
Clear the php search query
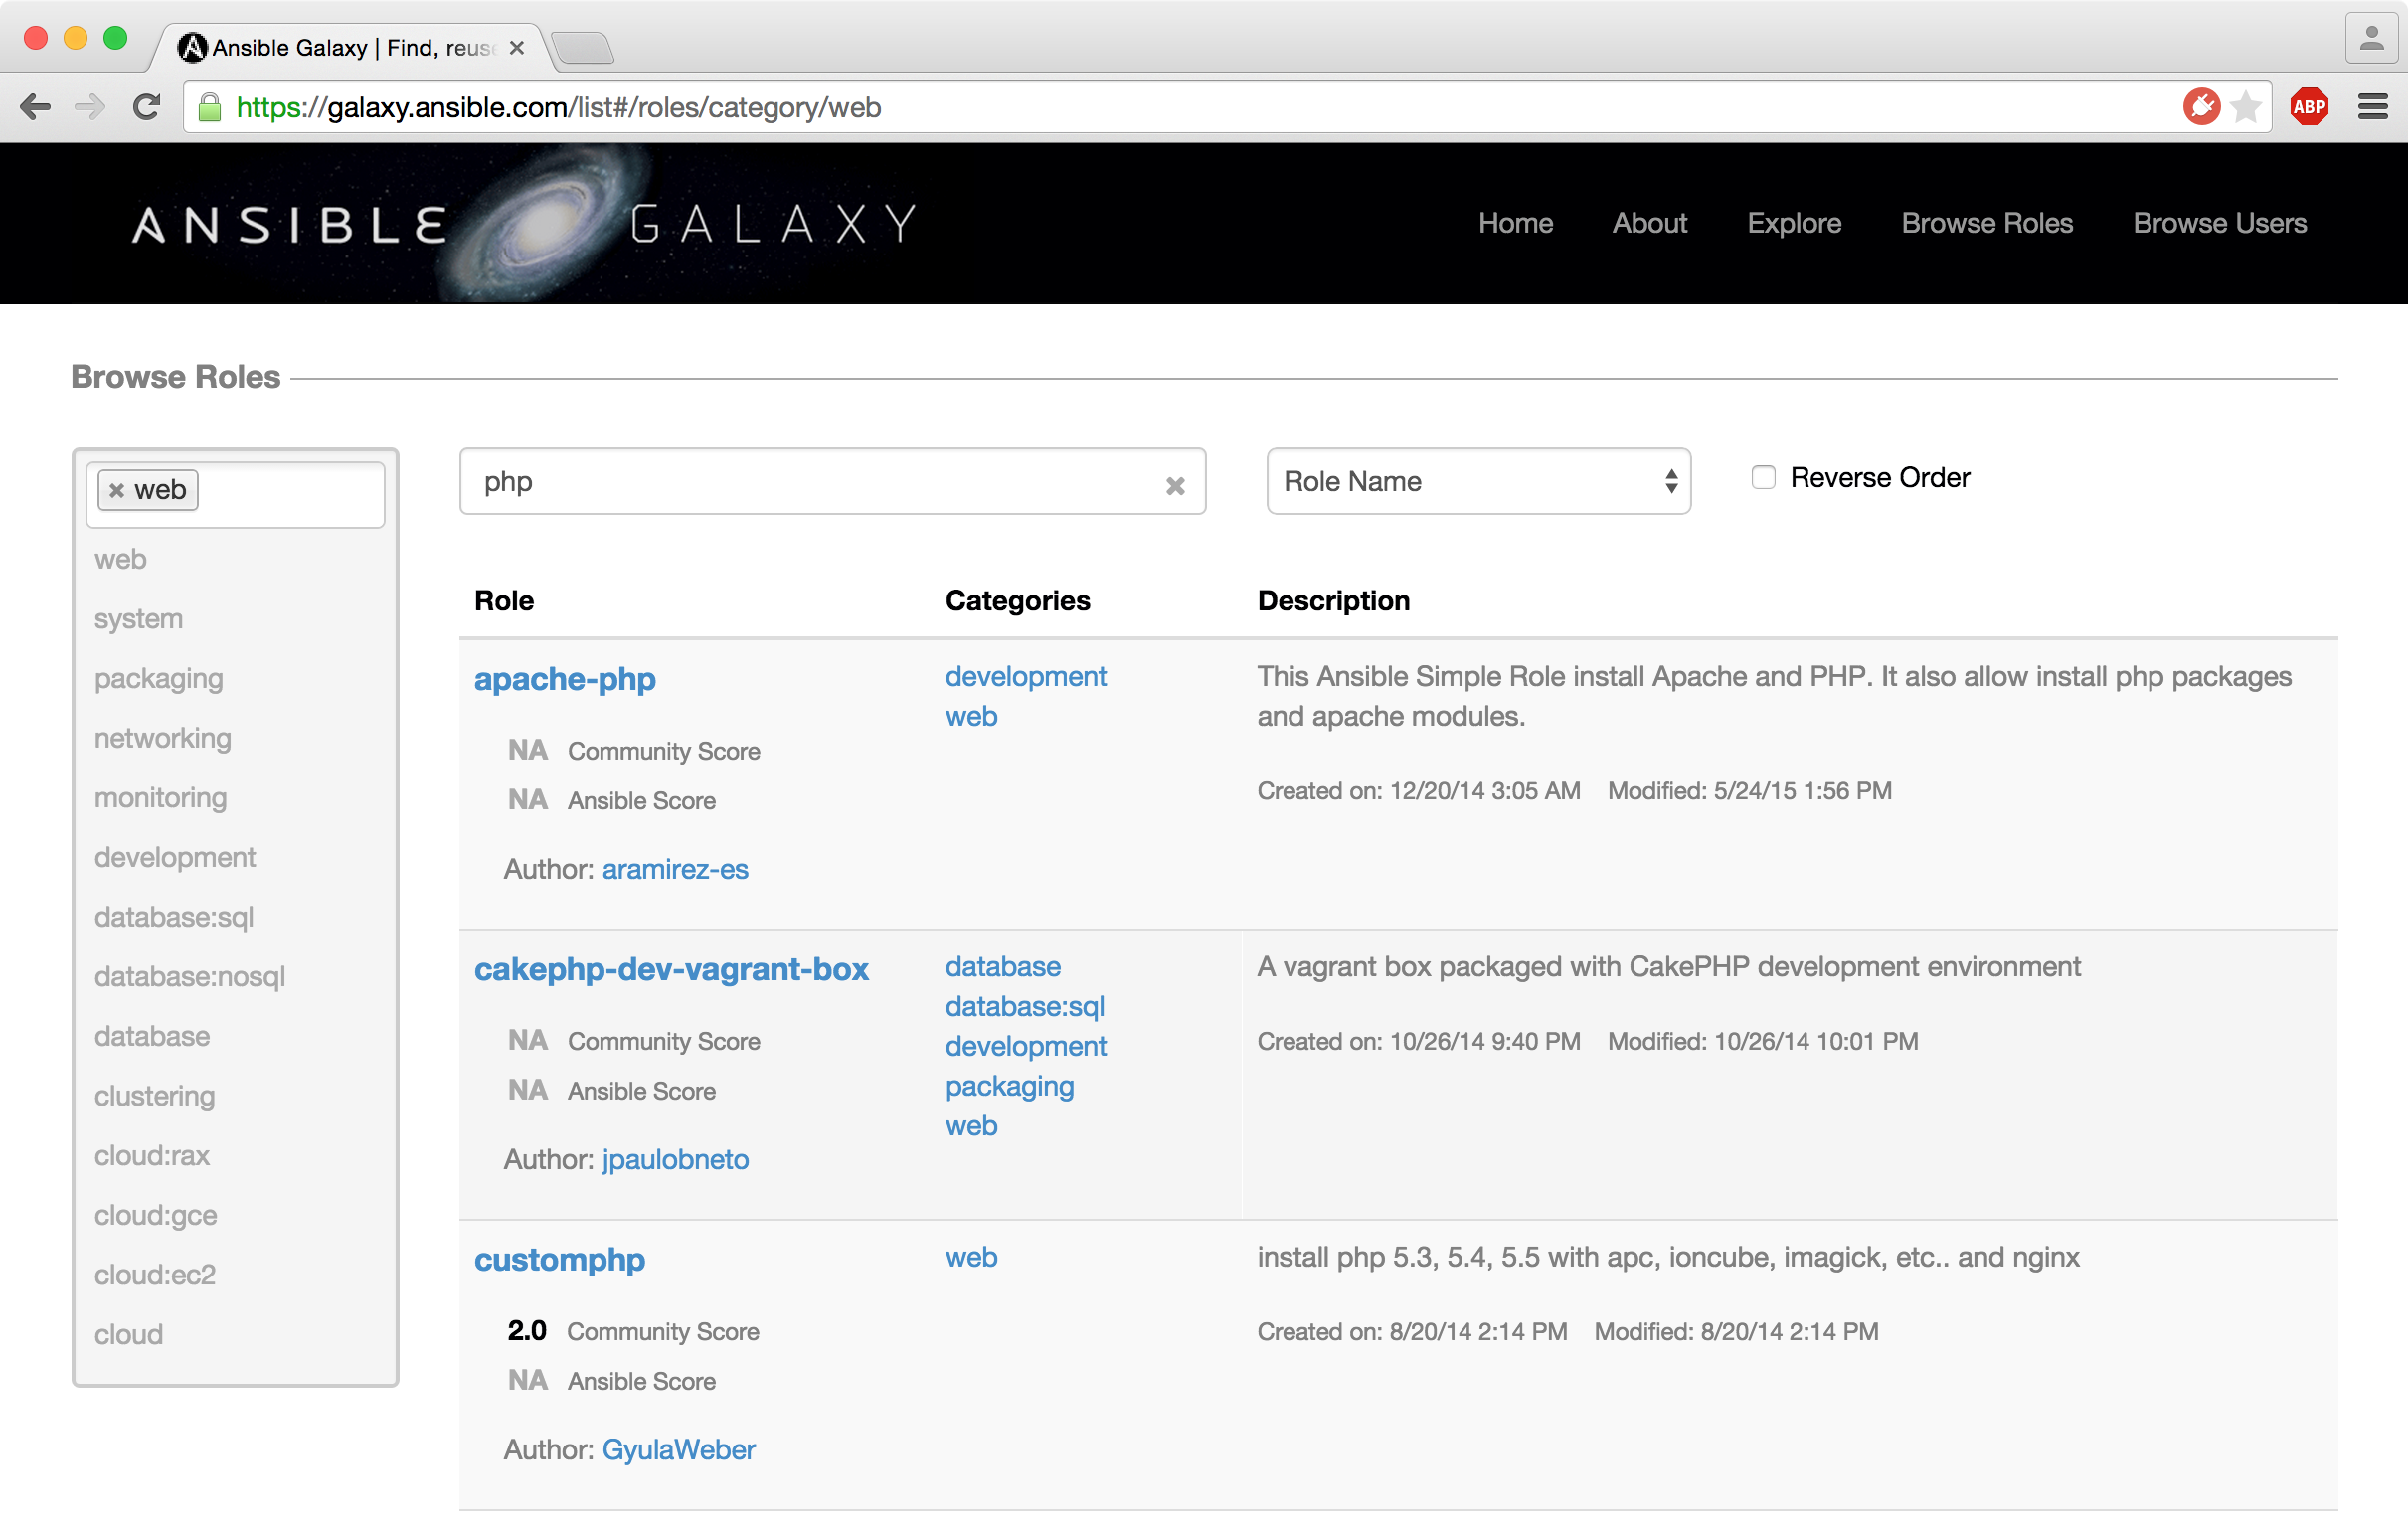coord(1175,485)
